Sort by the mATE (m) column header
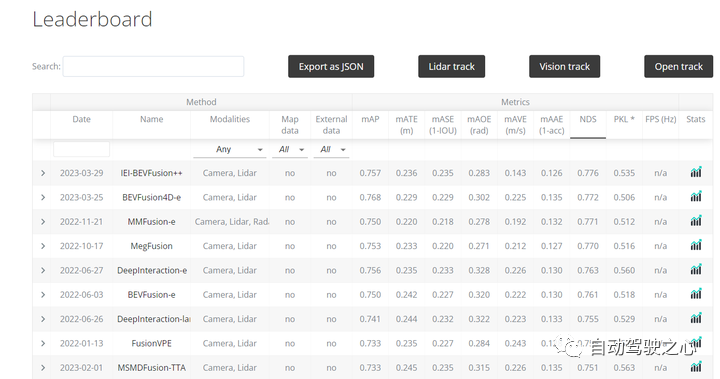Image resolution: width=720 pixels, height=379 pixels. pyautogui.click(x=406, y=125)
